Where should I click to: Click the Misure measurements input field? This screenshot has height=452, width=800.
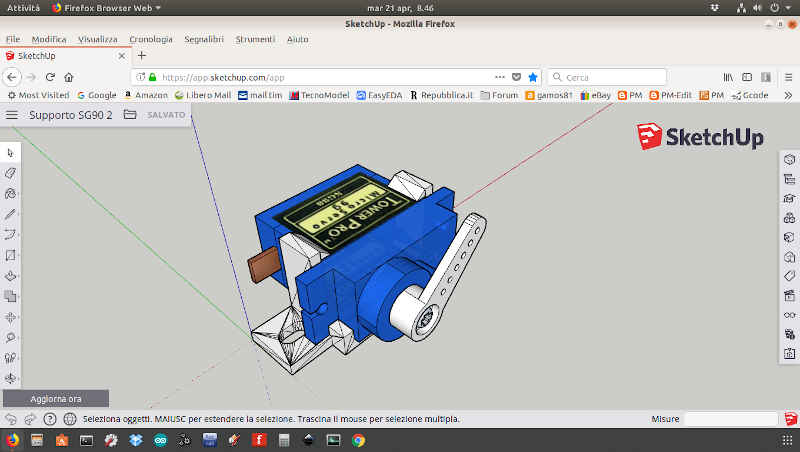[732, 419]
